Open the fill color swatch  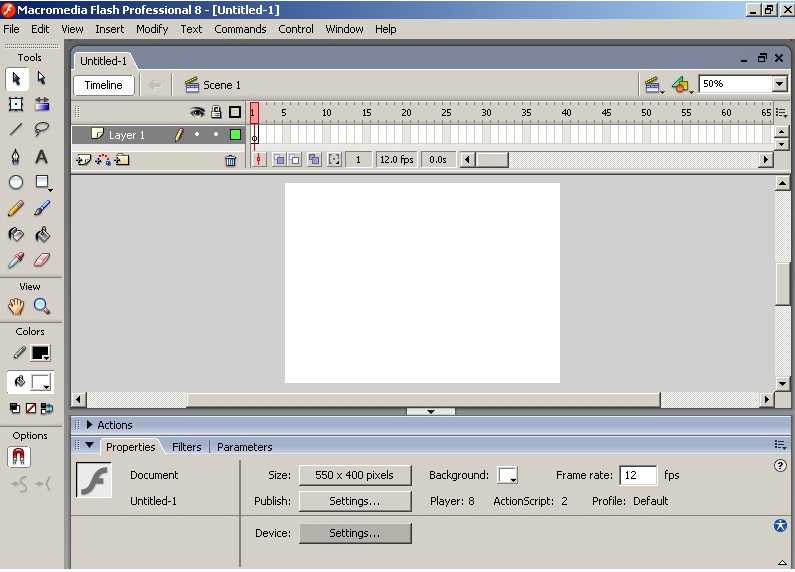[41, 382]
